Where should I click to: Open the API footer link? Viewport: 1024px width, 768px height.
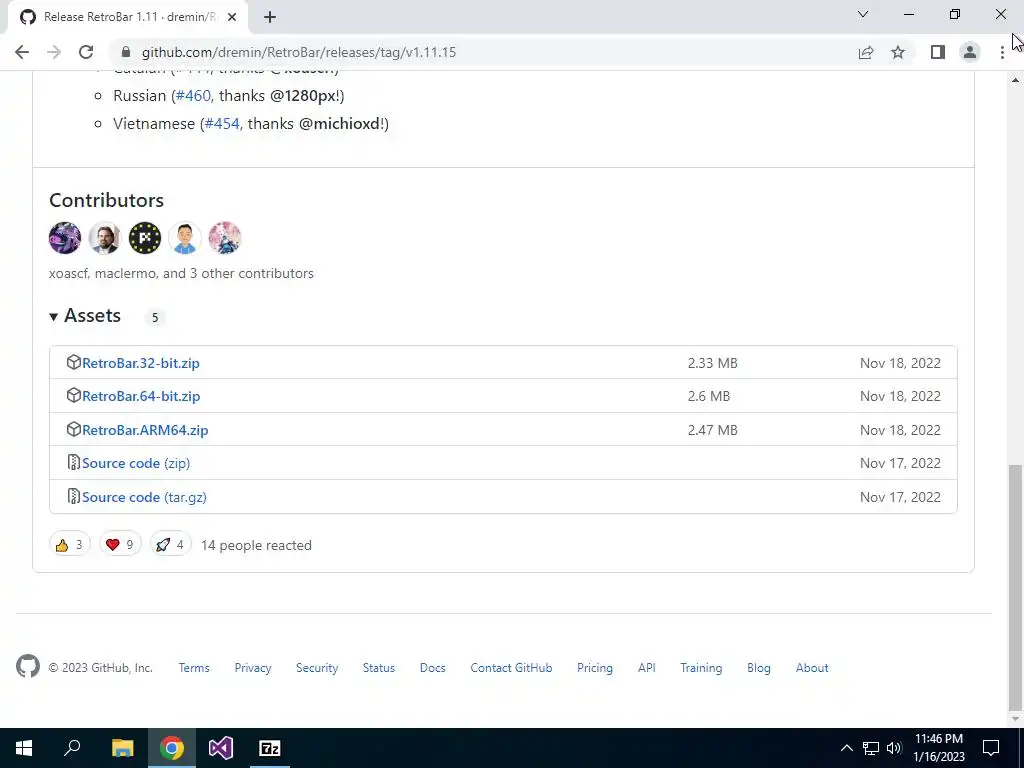click(x=647, y=668)
